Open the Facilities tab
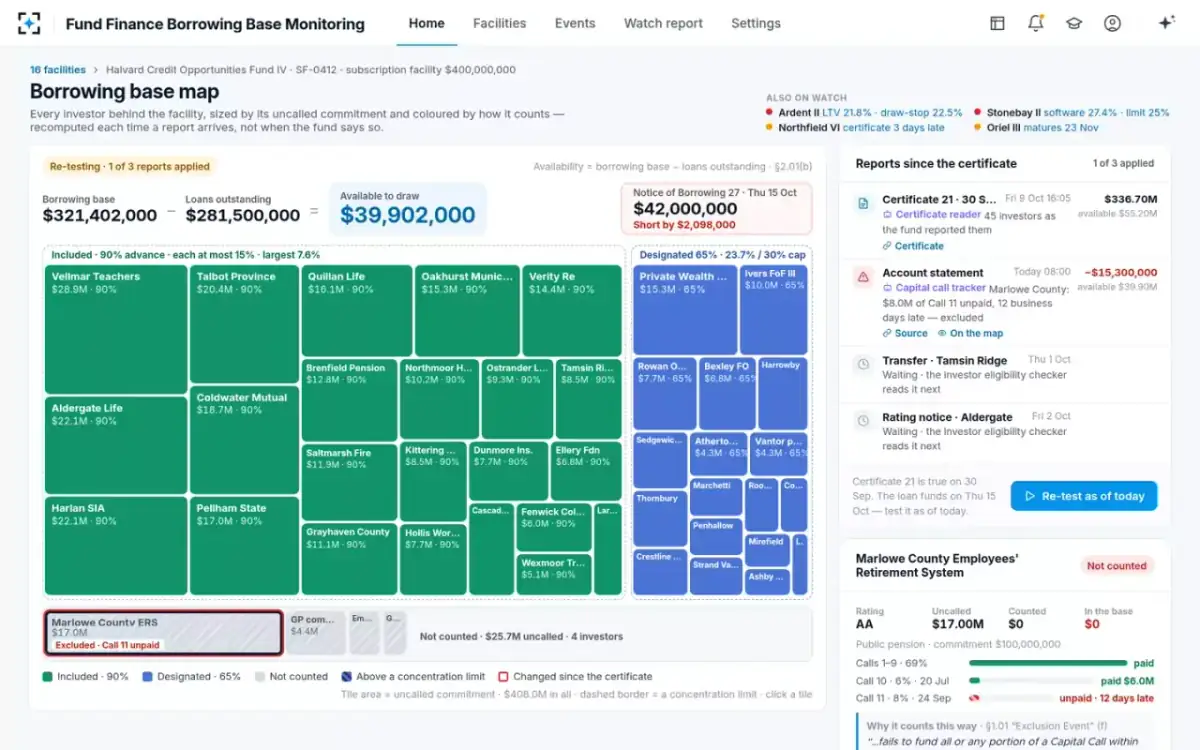Screen dimensions: 1200x750 point(499,23)
